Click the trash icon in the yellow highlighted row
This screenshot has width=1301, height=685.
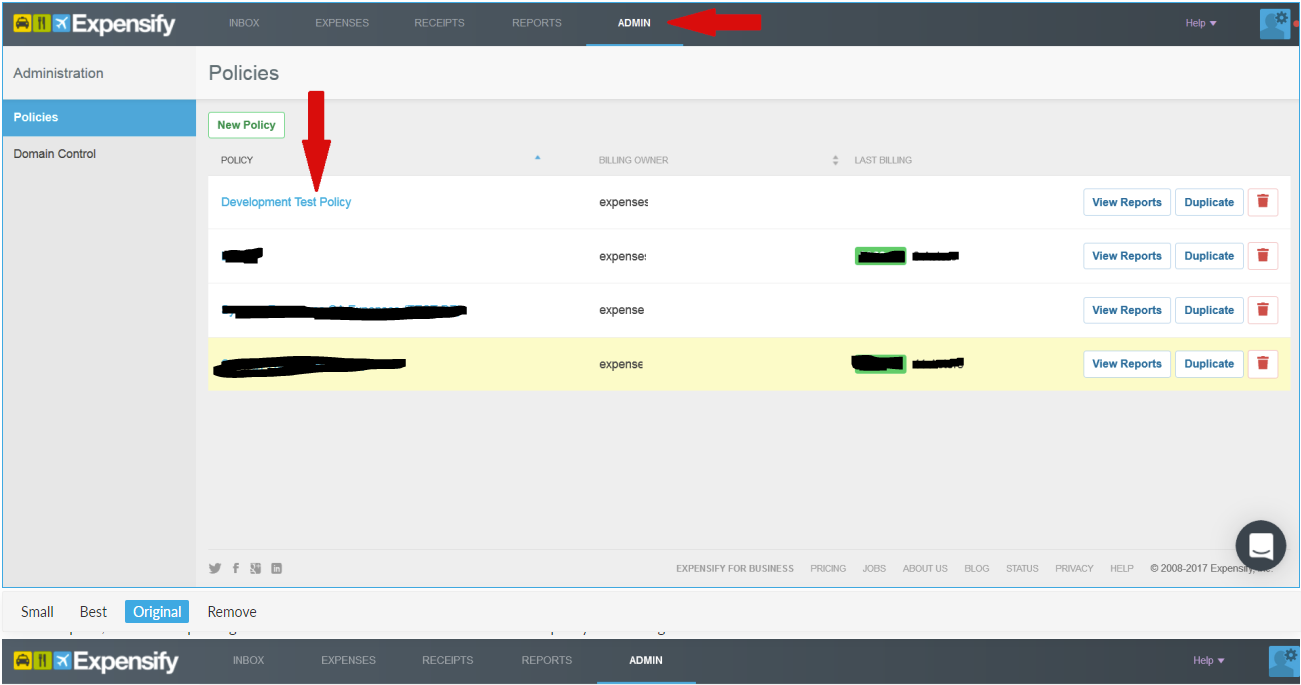1263,364
